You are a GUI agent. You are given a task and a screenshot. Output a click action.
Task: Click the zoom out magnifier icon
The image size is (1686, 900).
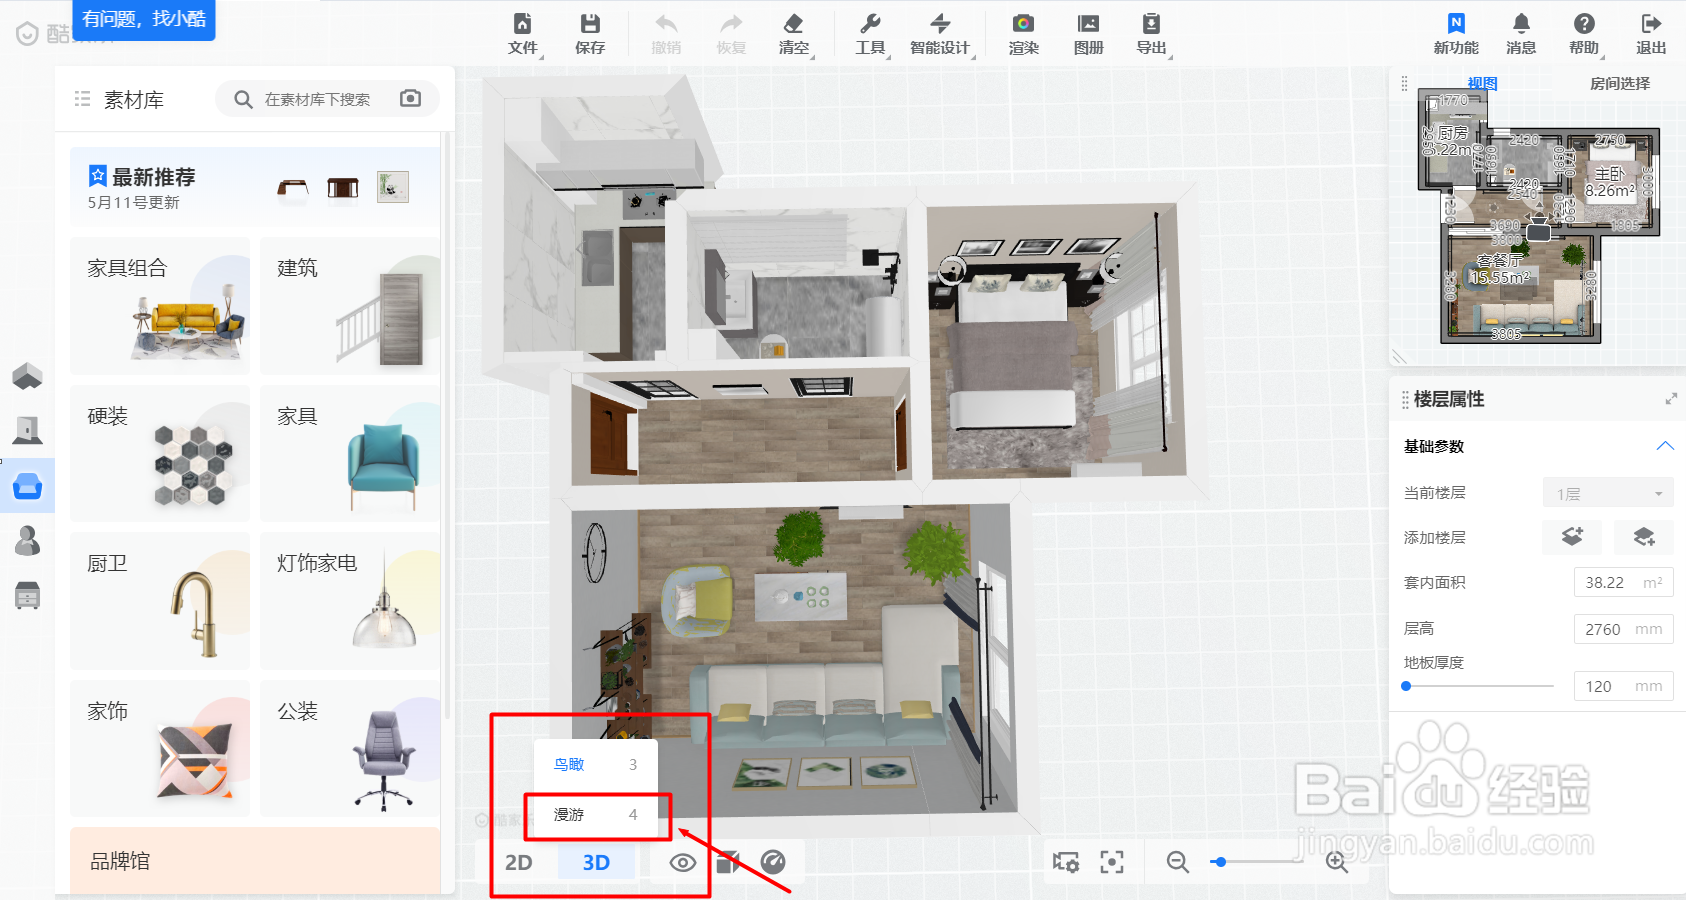[x=1178, y=862]
